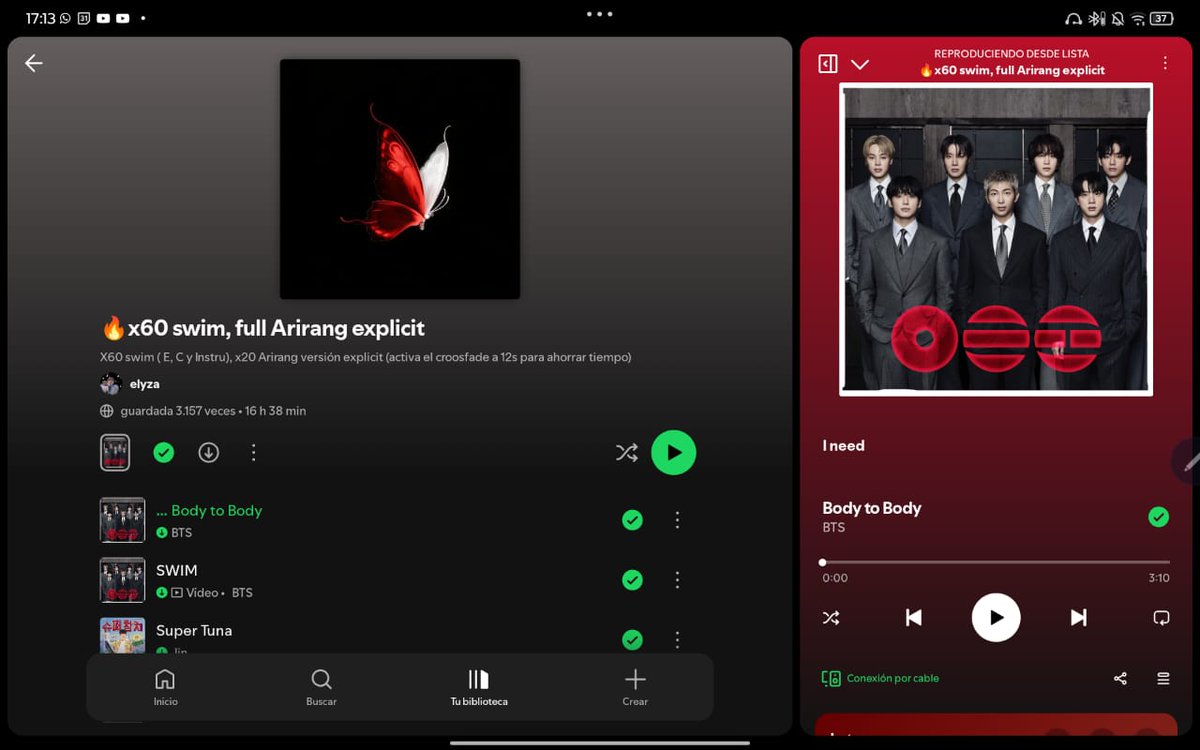Open the split-screen three-dot handle at top

coord(600,14)
